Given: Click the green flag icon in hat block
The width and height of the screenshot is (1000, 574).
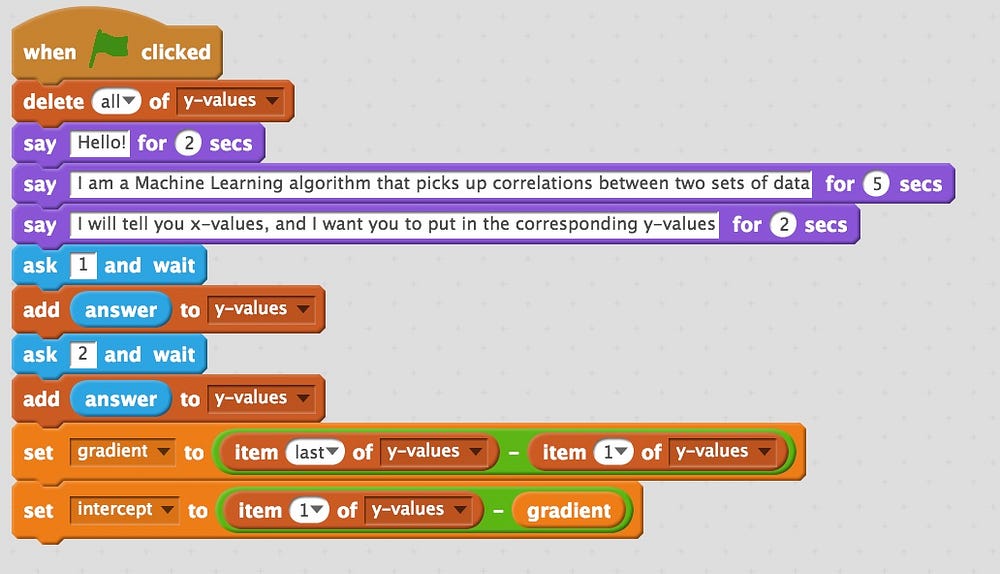Looking at the screenshot, I should click(108, 50).
